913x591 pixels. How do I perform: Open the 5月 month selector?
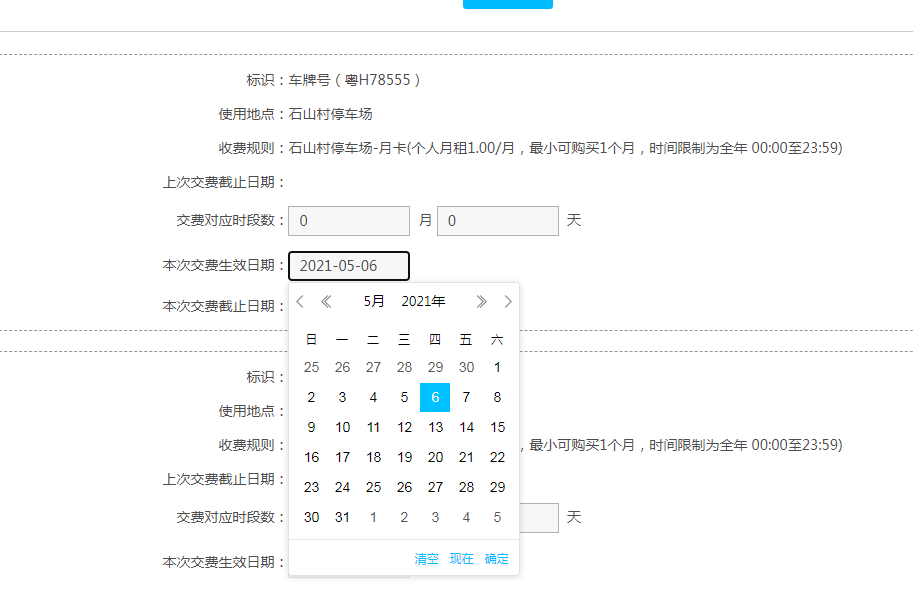coord(374,302)
